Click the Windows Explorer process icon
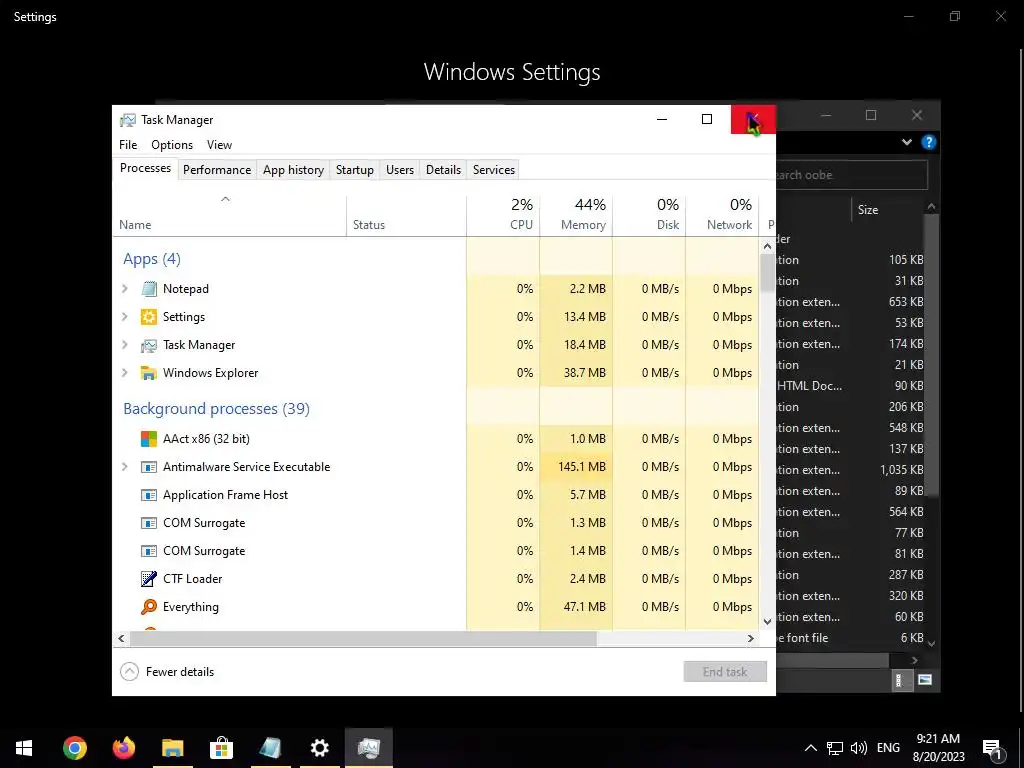Viewport: 1024px width, 768px height. 149,373
